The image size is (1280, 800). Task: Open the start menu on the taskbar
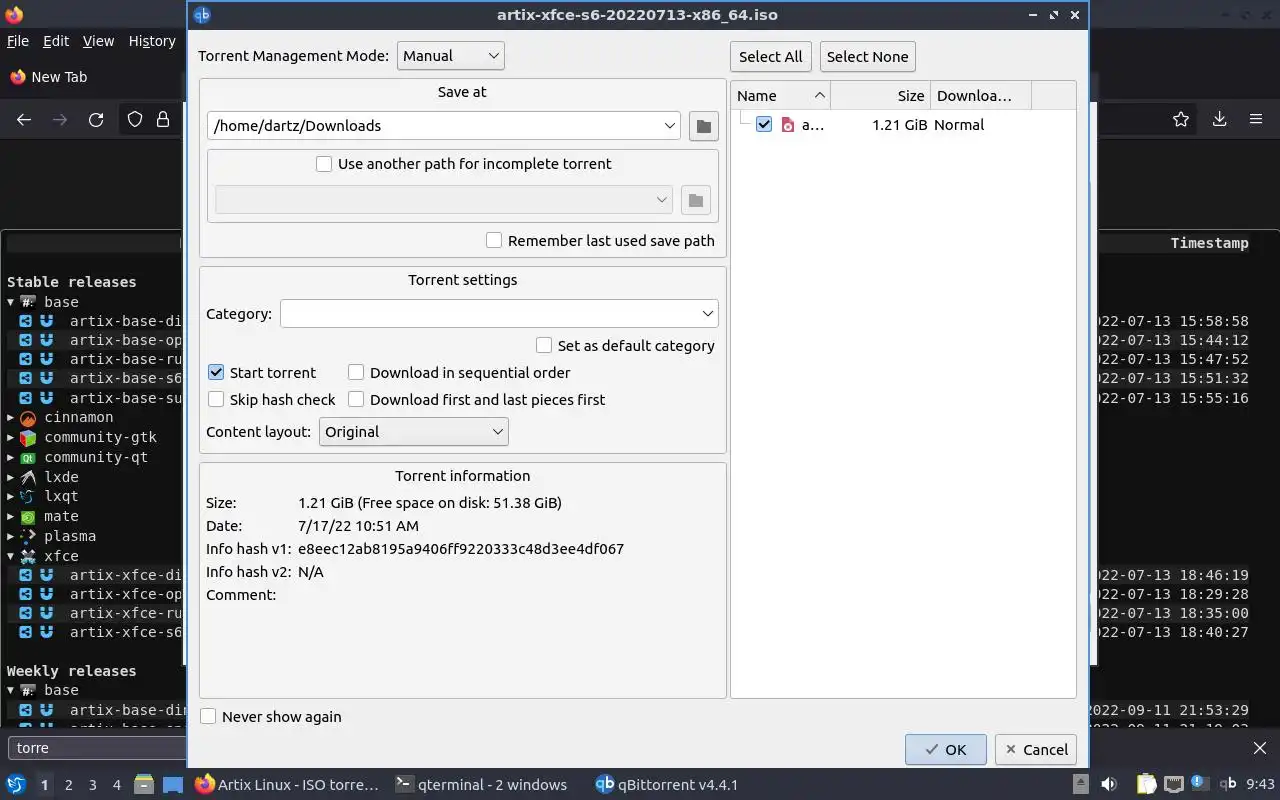point(16,785)
